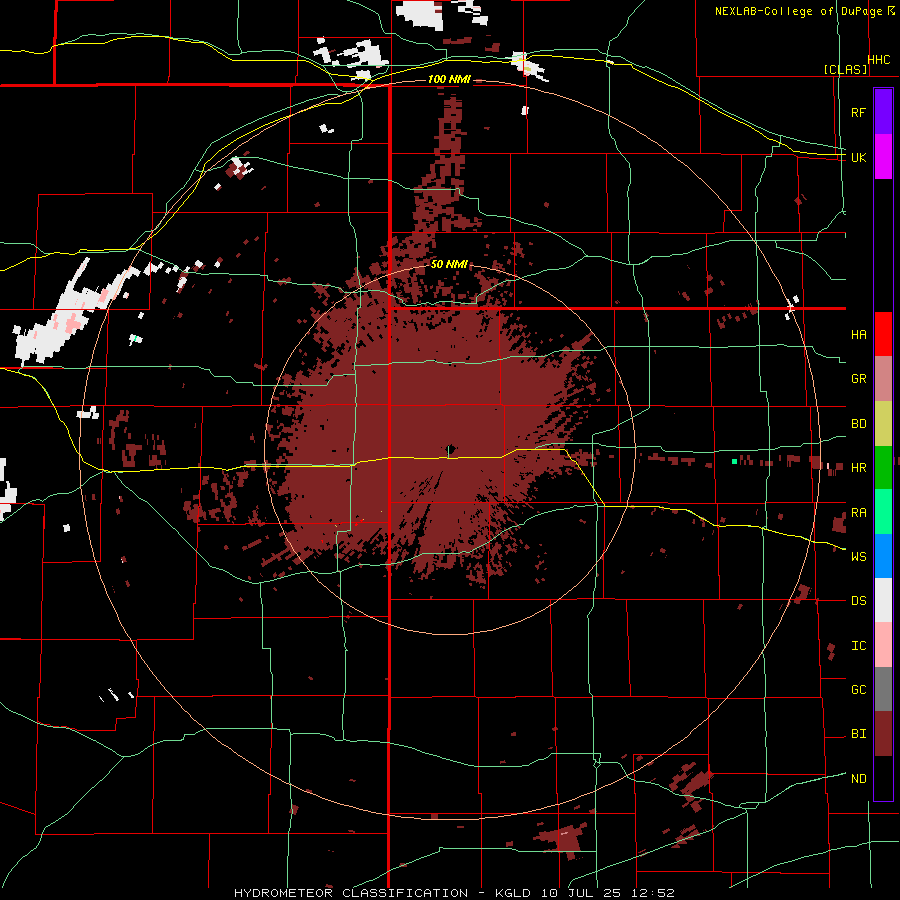The height and width of the screenshot is (900, 900).
Task: Click the IC legend label
Action: pyautogui.click(x=858, y=646)
